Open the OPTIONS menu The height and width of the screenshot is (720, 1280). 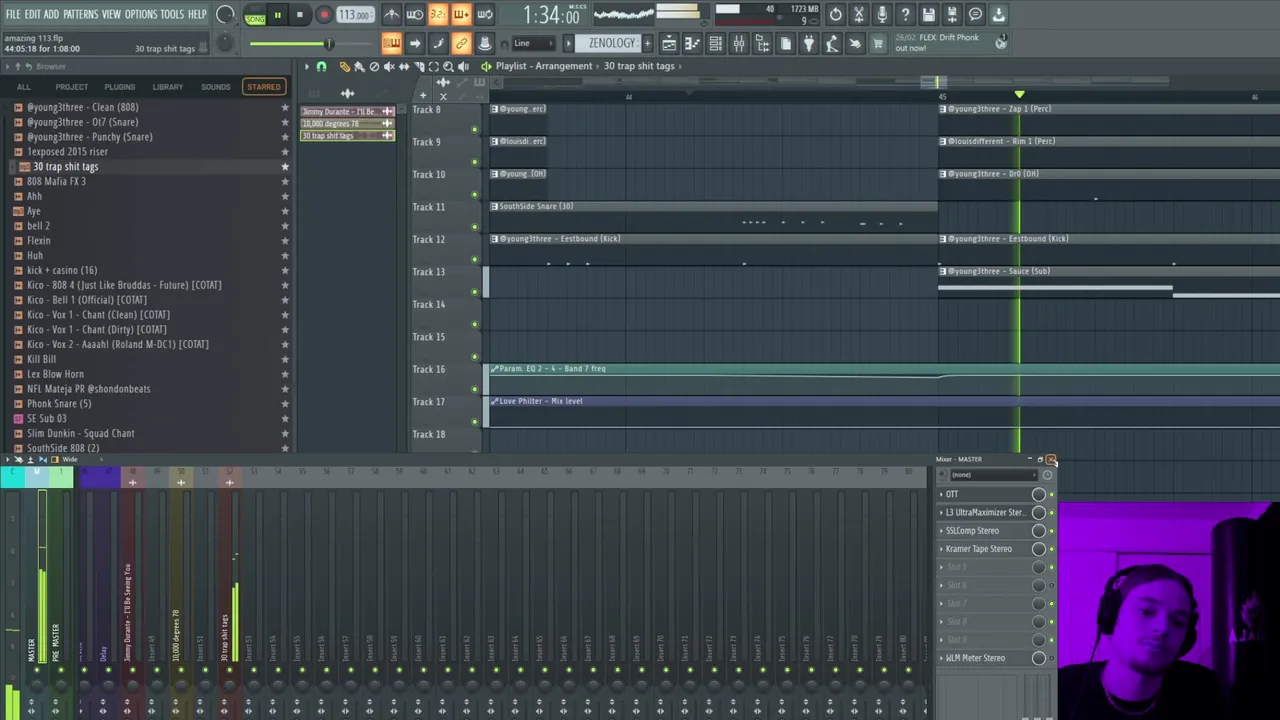[141, 14]
